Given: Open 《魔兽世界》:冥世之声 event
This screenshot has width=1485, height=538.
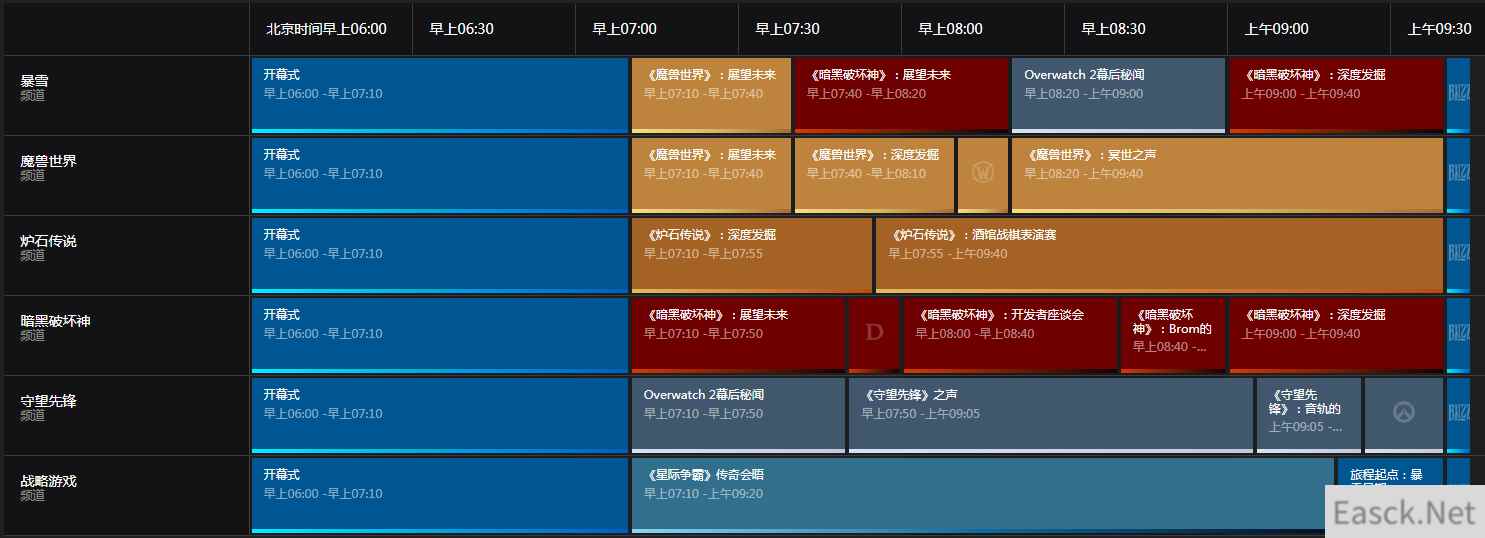Looking at the screenshot, I should pyautogui.click(x=1227, y=175).
